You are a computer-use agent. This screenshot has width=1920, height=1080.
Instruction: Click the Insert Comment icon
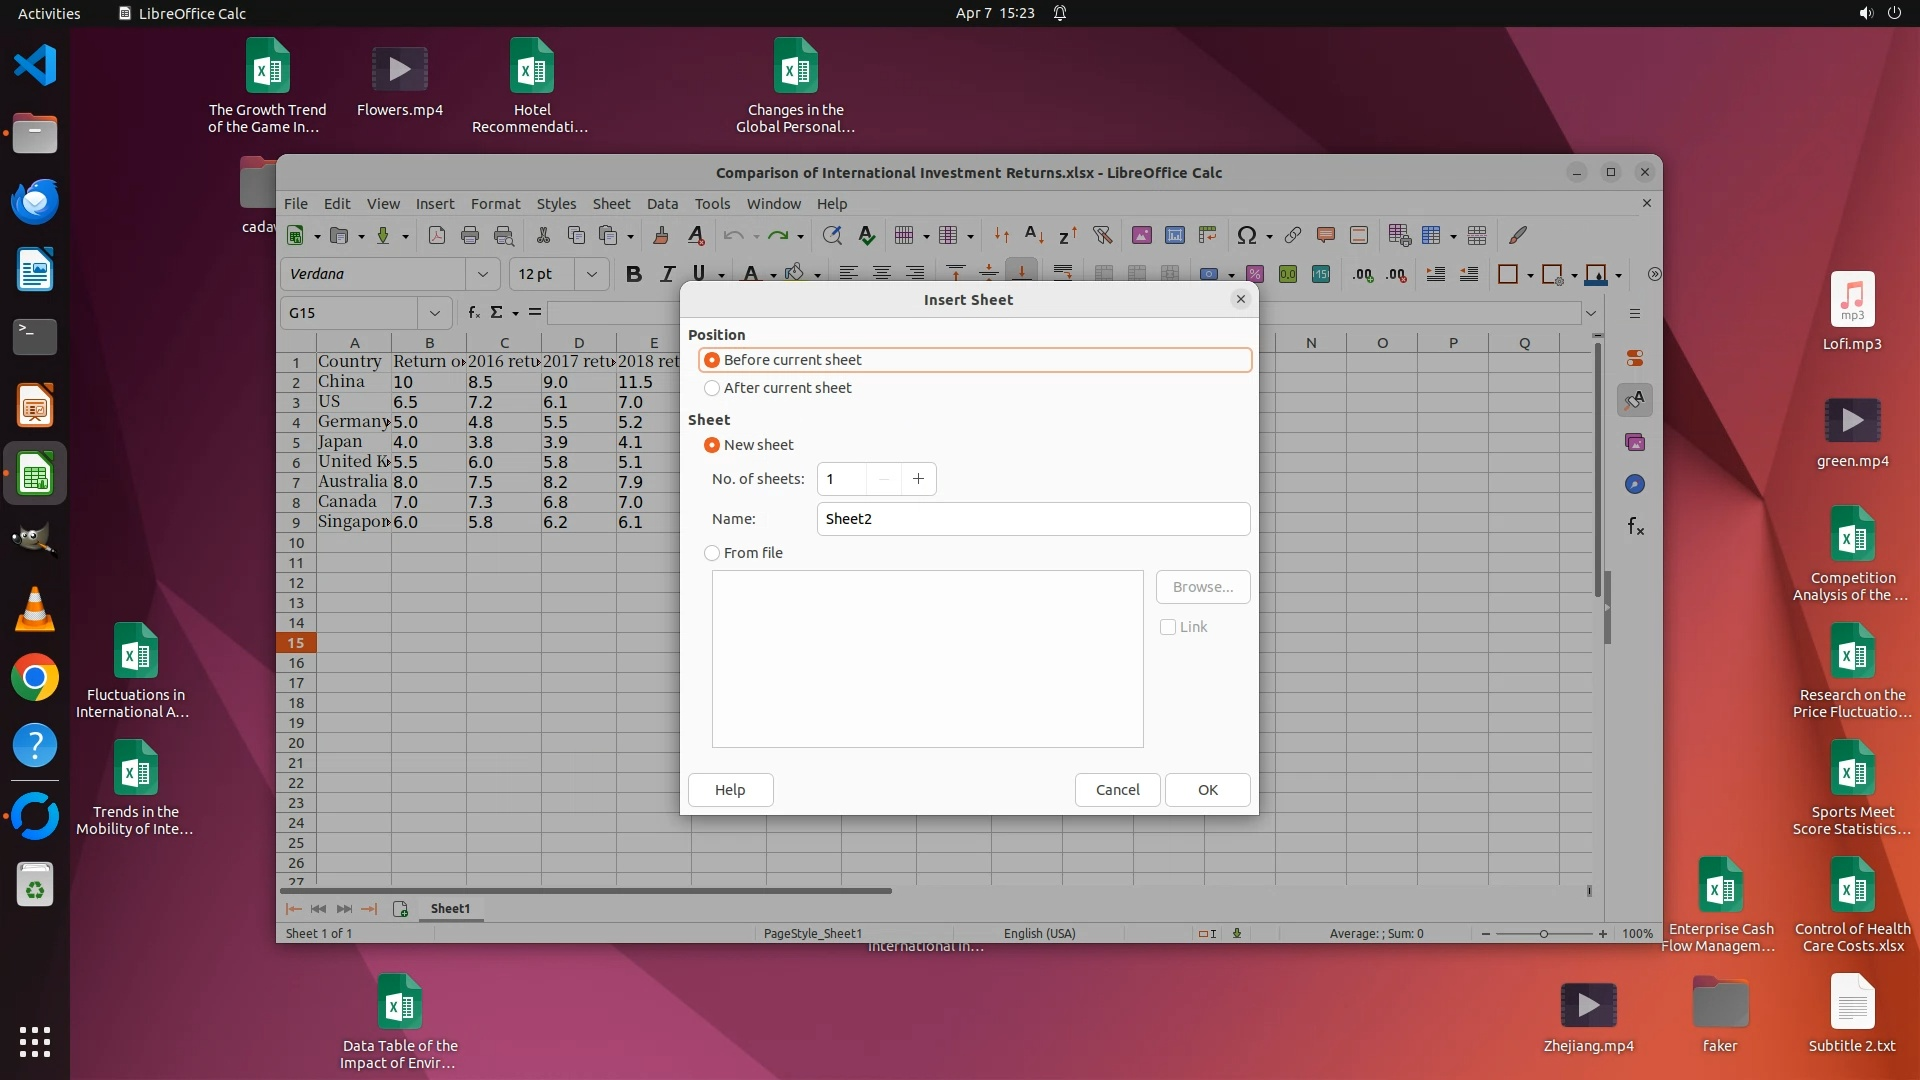pyautogui.click(x=1326, y=236)
